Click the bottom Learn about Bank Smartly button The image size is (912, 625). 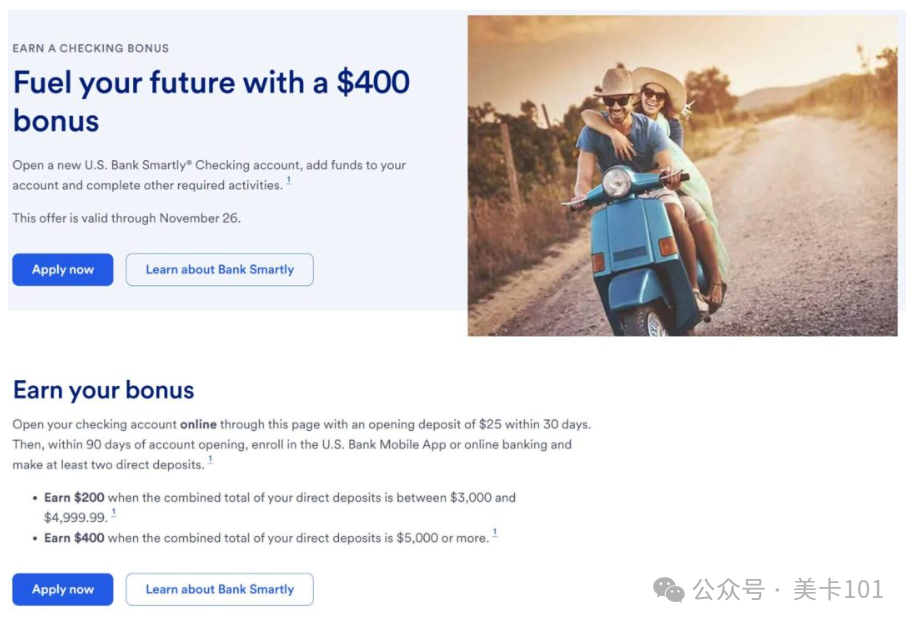pos(219,589)
